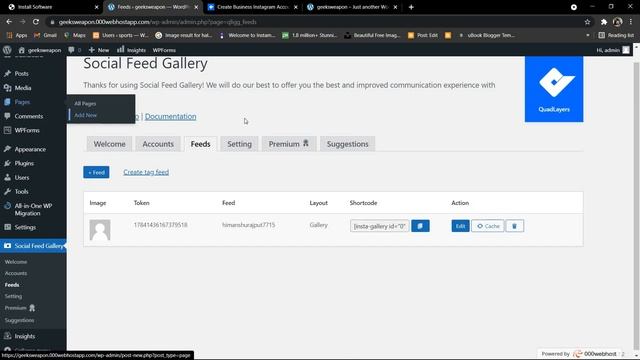Open the Posts menu in sidebar
Image resolution: width=640 pixels, height=360 pixels.
pos(21,73)
